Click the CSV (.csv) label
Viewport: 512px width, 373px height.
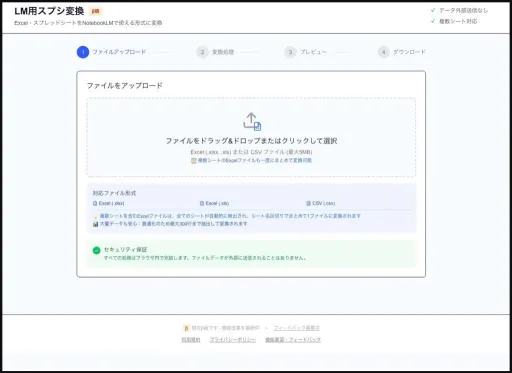click(x=323, y=203)
